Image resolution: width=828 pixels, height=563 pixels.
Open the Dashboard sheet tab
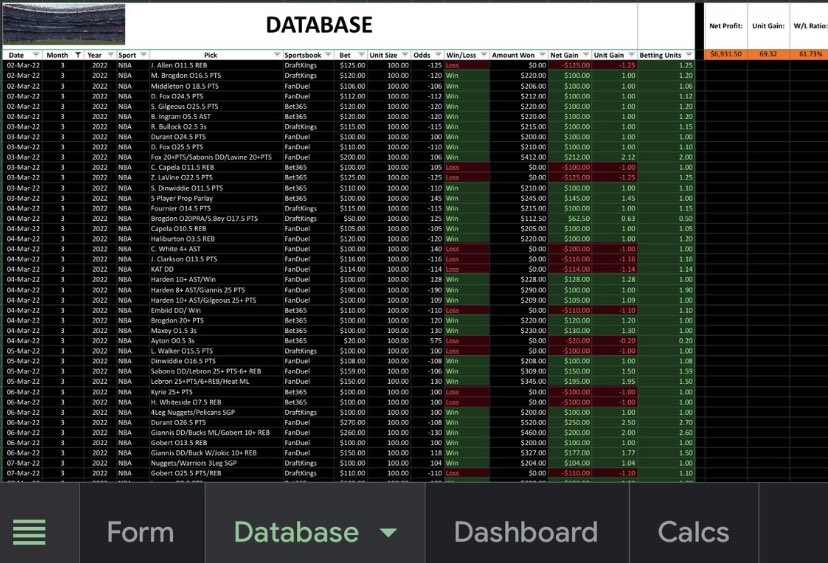(526, 531)
